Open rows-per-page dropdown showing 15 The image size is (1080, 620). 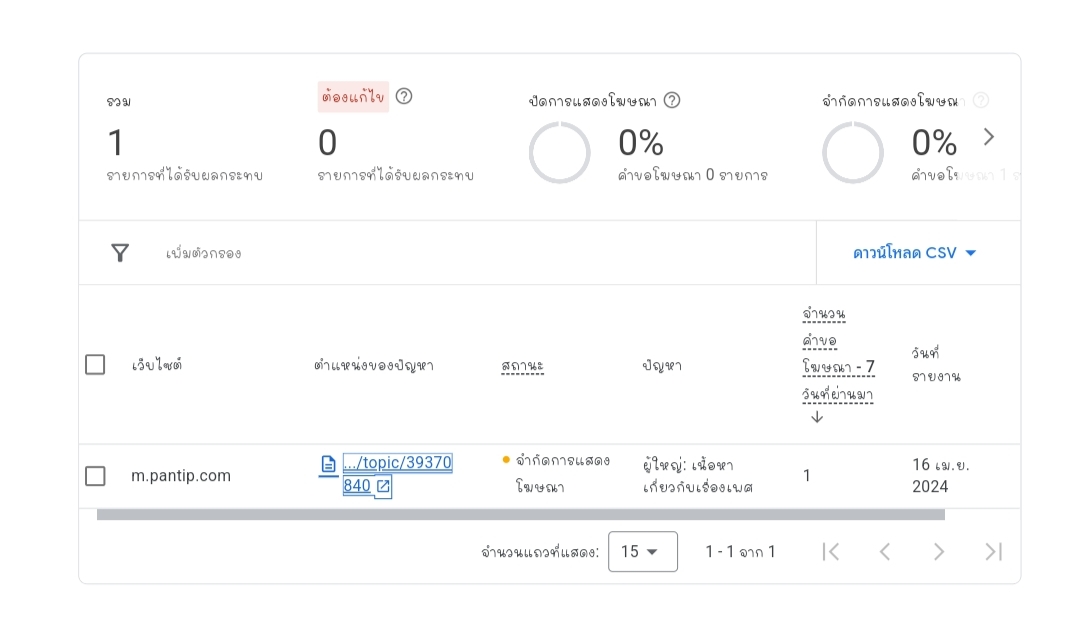coord(643,552)
